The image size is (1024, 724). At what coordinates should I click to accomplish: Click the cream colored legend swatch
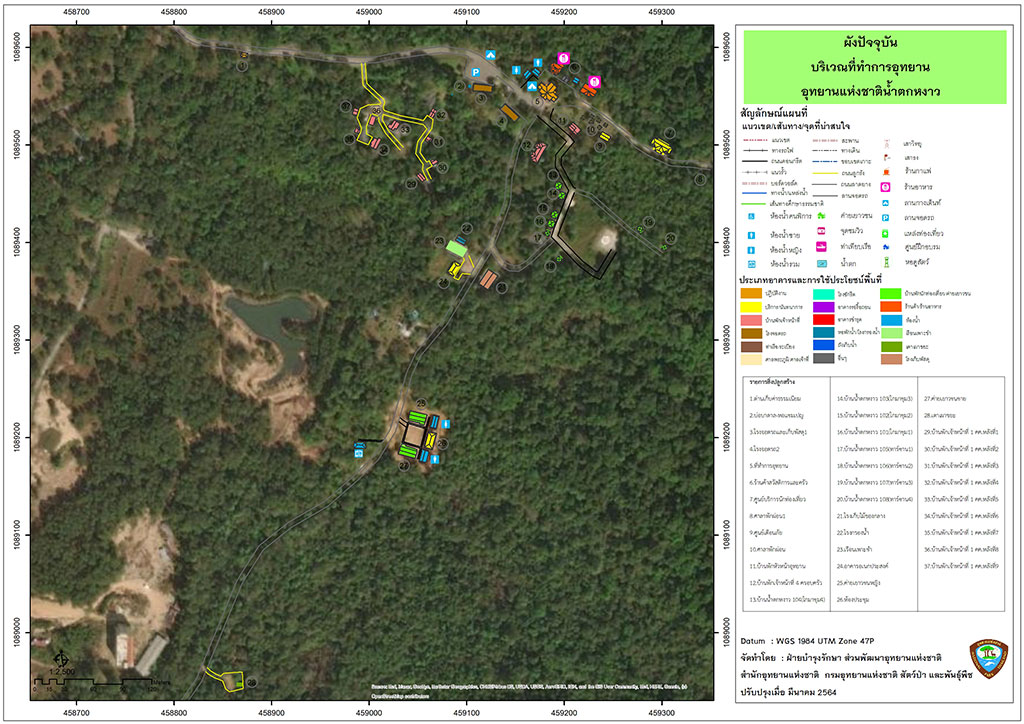click(751, 360)
